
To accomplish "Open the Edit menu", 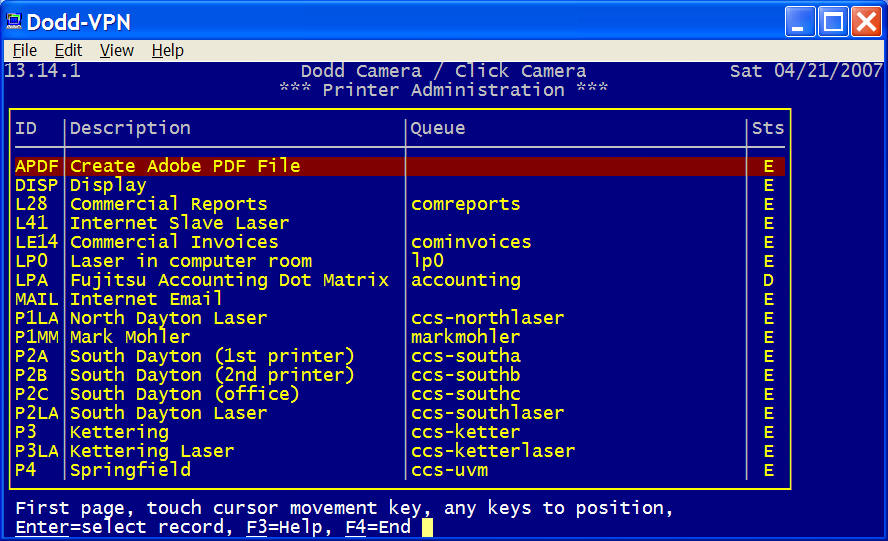I will (68, 50).
